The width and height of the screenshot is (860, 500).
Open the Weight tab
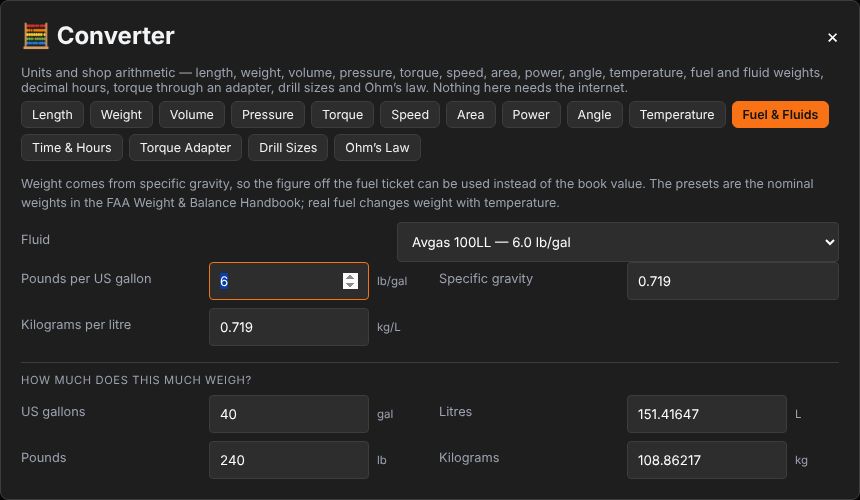121,115
